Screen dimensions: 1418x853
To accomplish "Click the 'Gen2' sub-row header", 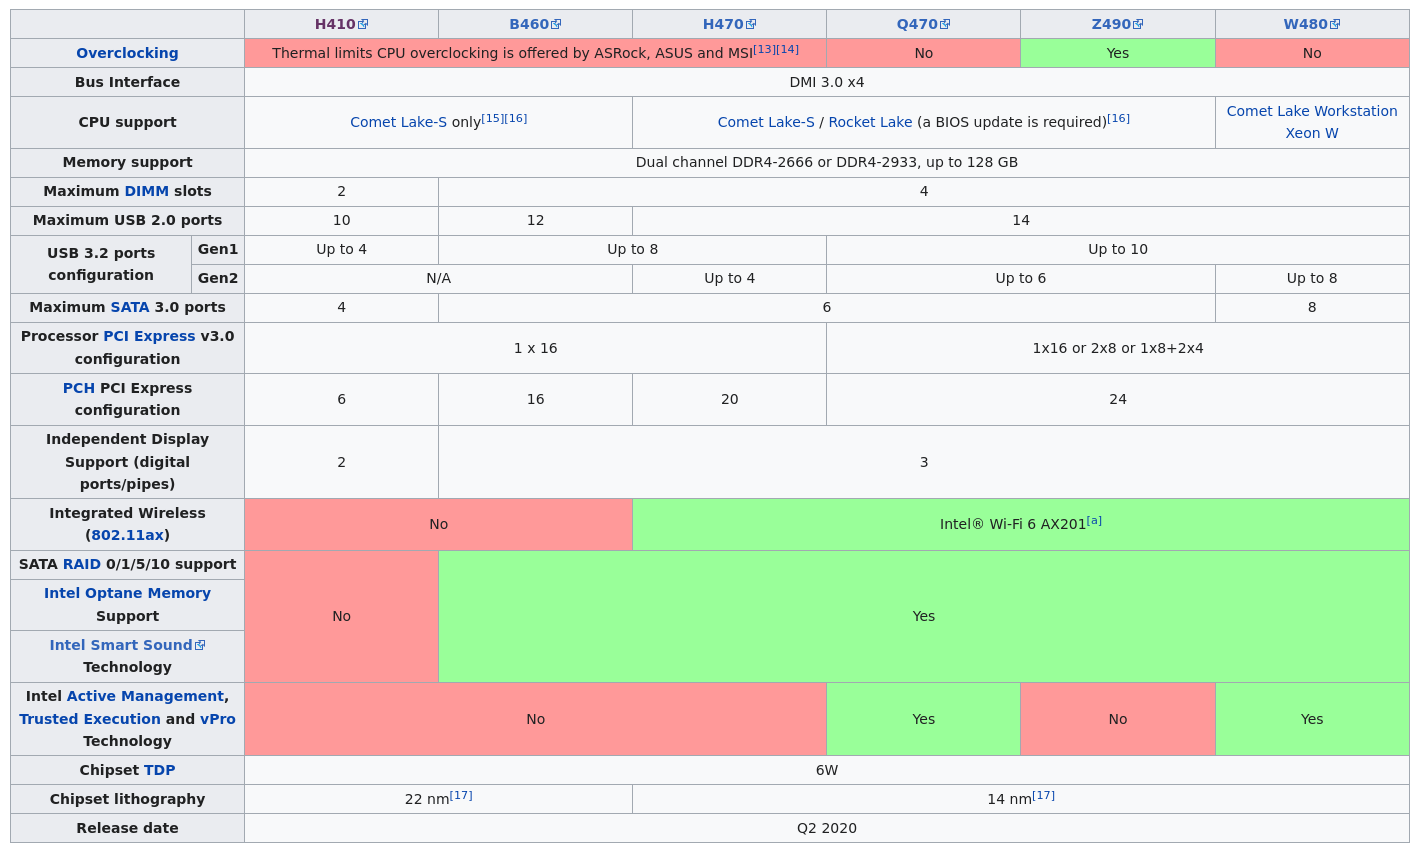I will pyautogui.click(x=218, y=278).
